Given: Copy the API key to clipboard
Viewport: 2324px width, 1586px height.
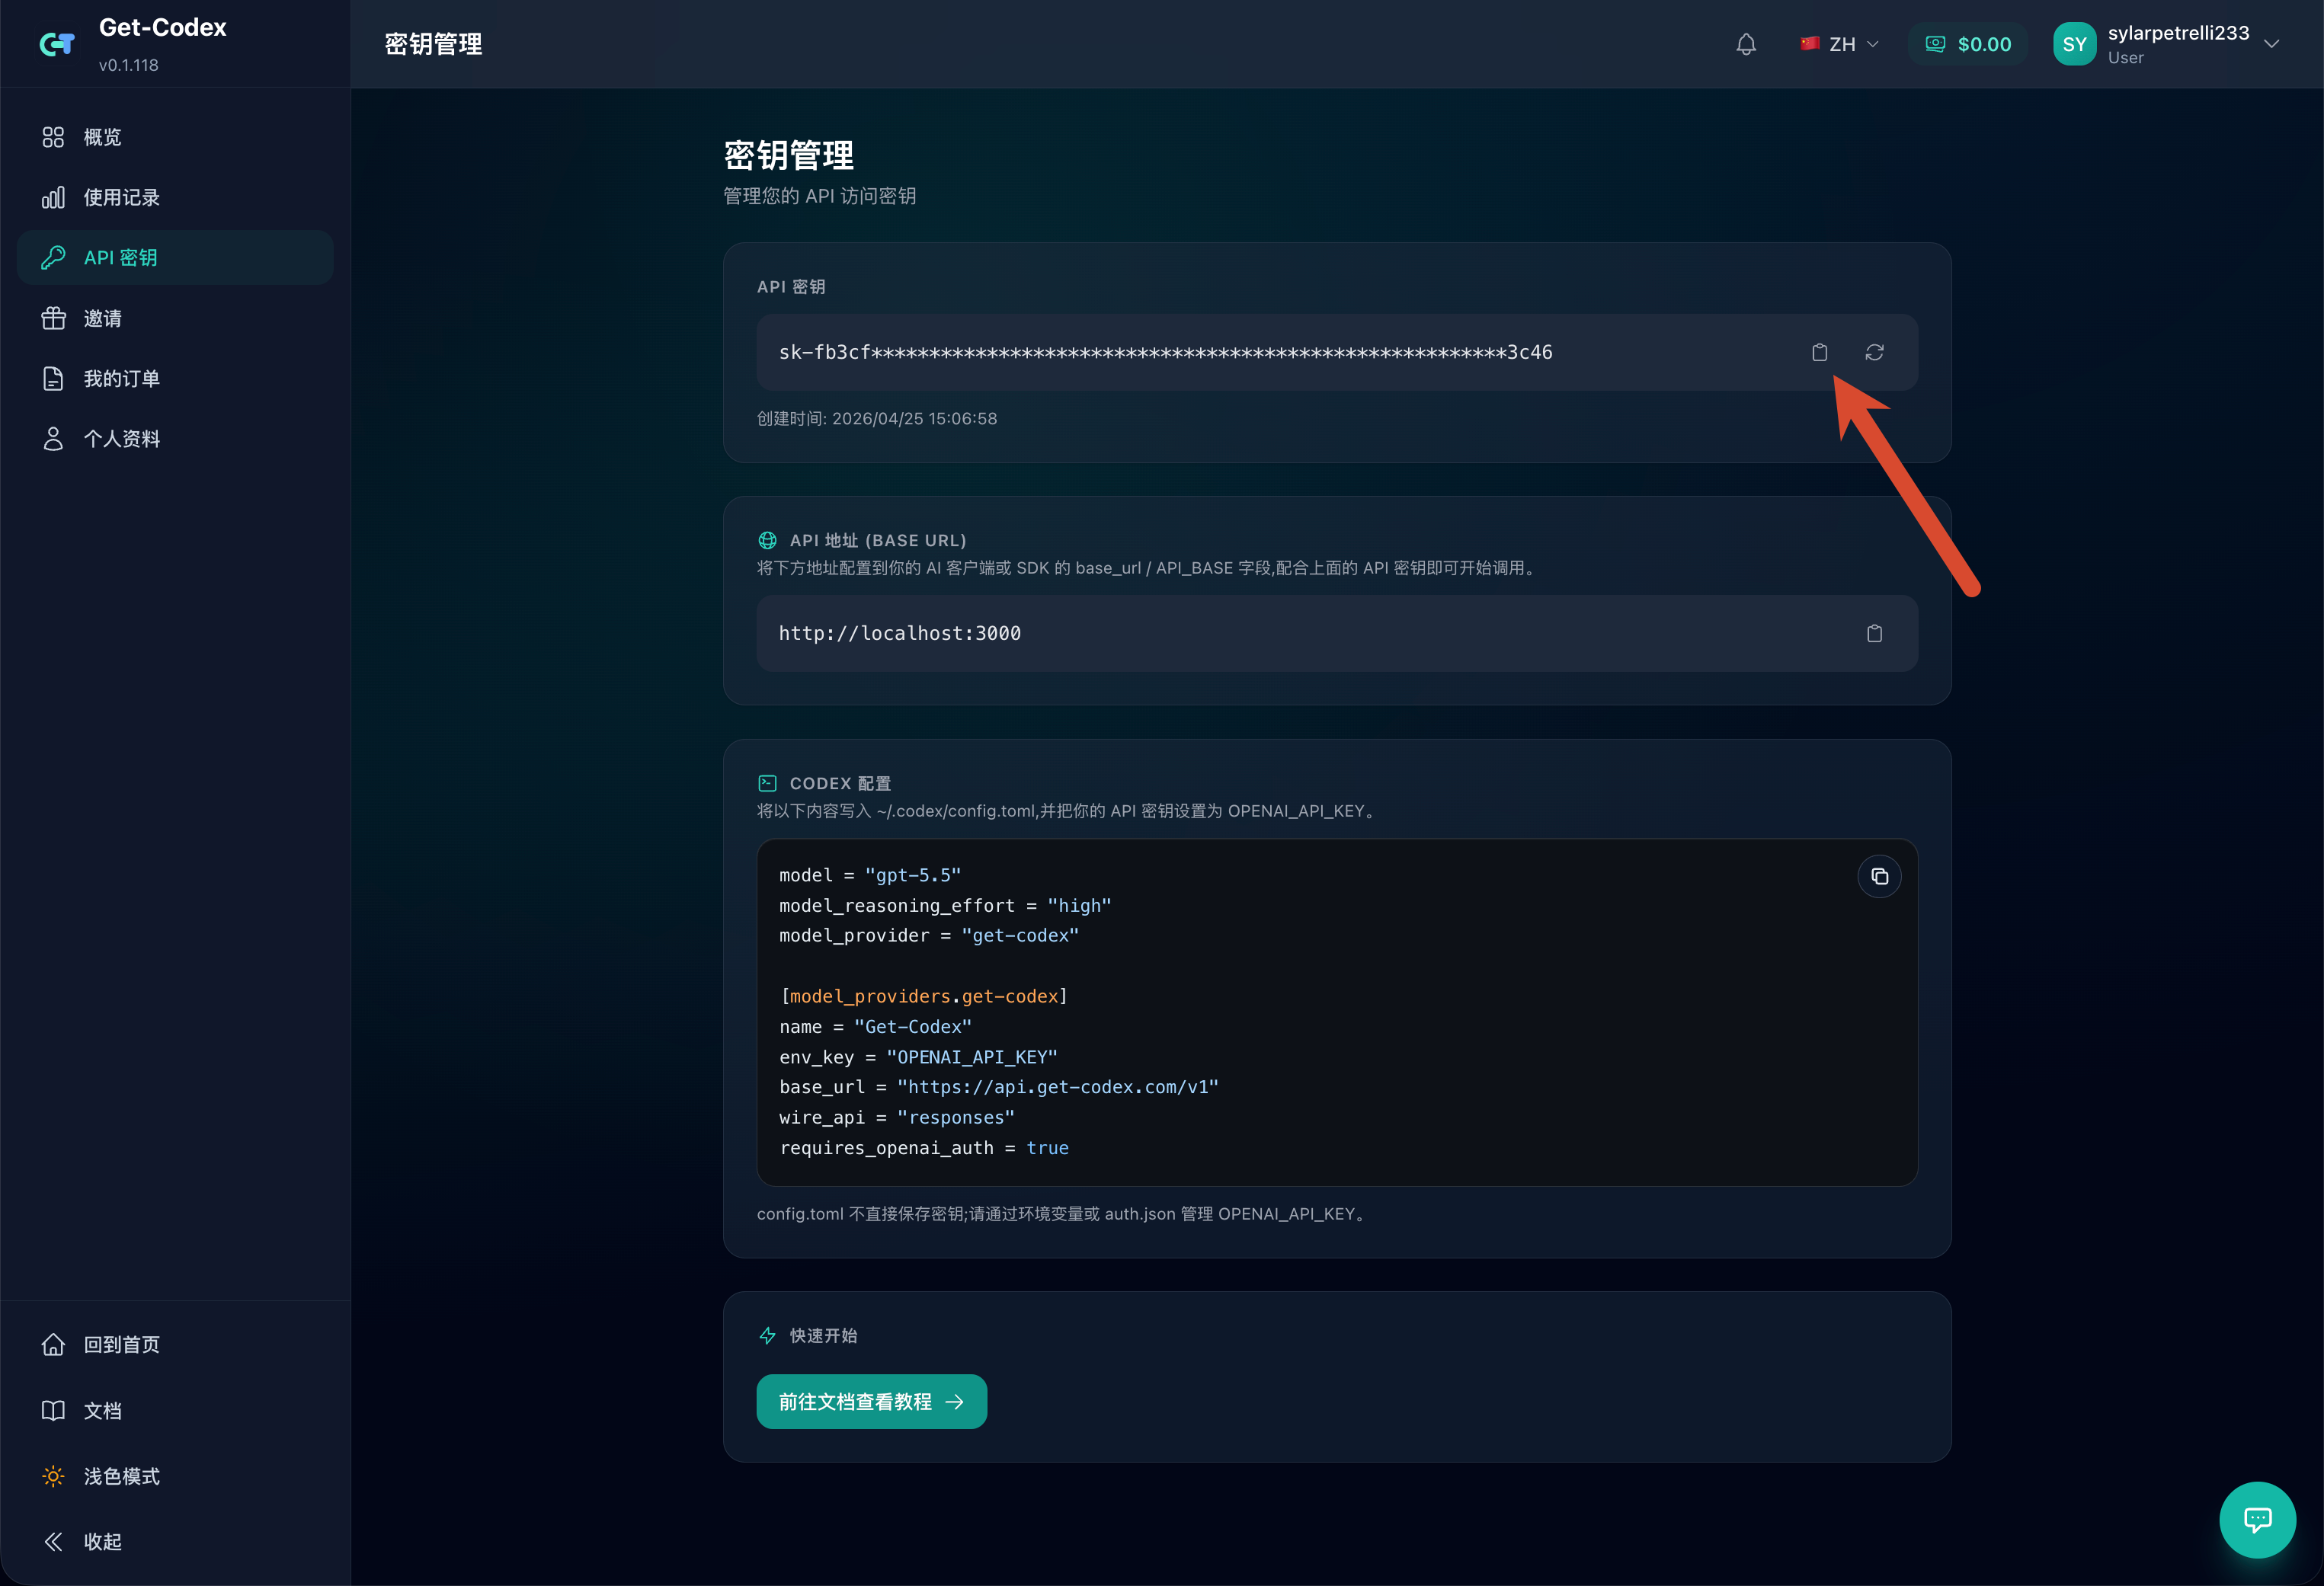Looking at the screenshot, I should (x=1819, y=352).
